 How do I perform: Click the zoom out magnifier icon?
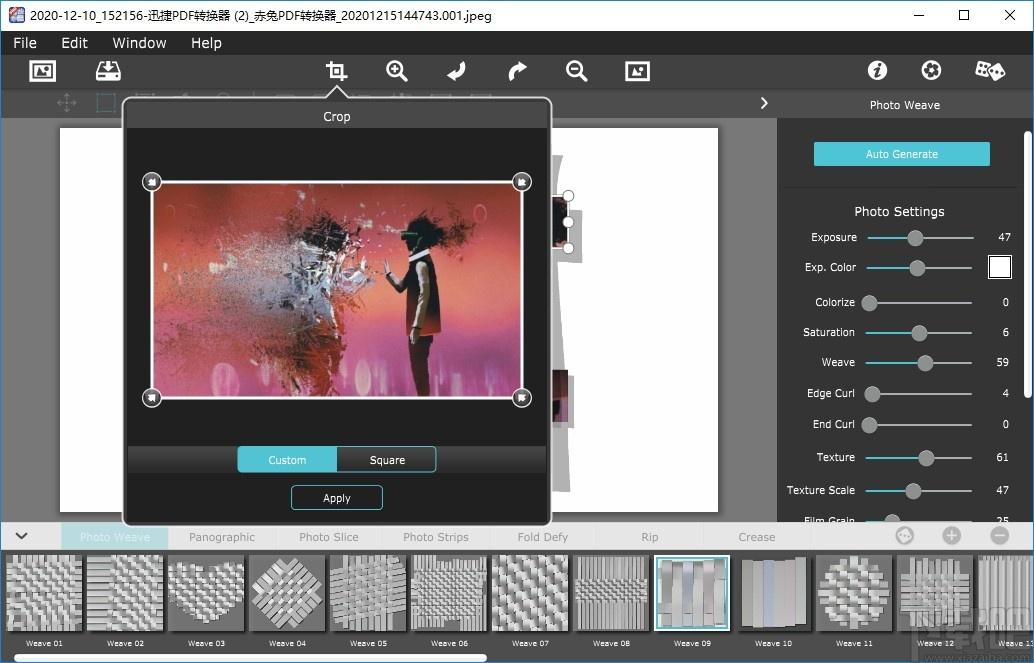click(x=576, y=71)
